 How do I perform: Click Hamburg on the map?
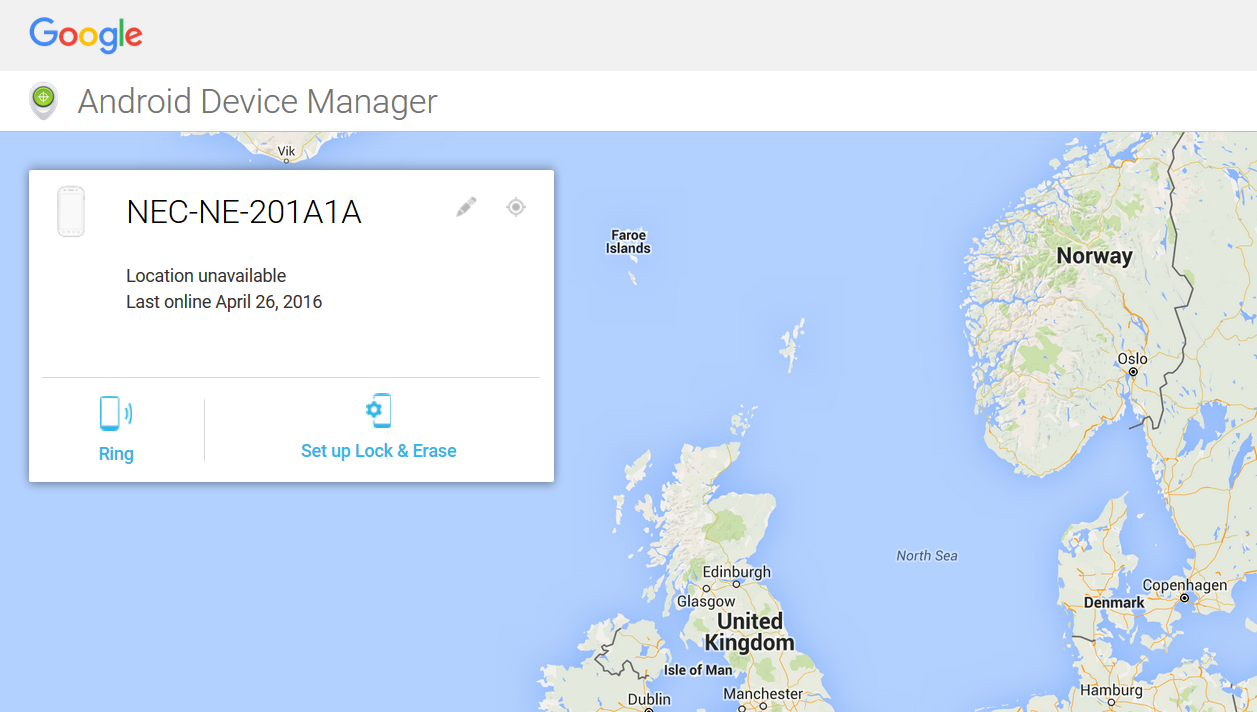pos(1111,691)
